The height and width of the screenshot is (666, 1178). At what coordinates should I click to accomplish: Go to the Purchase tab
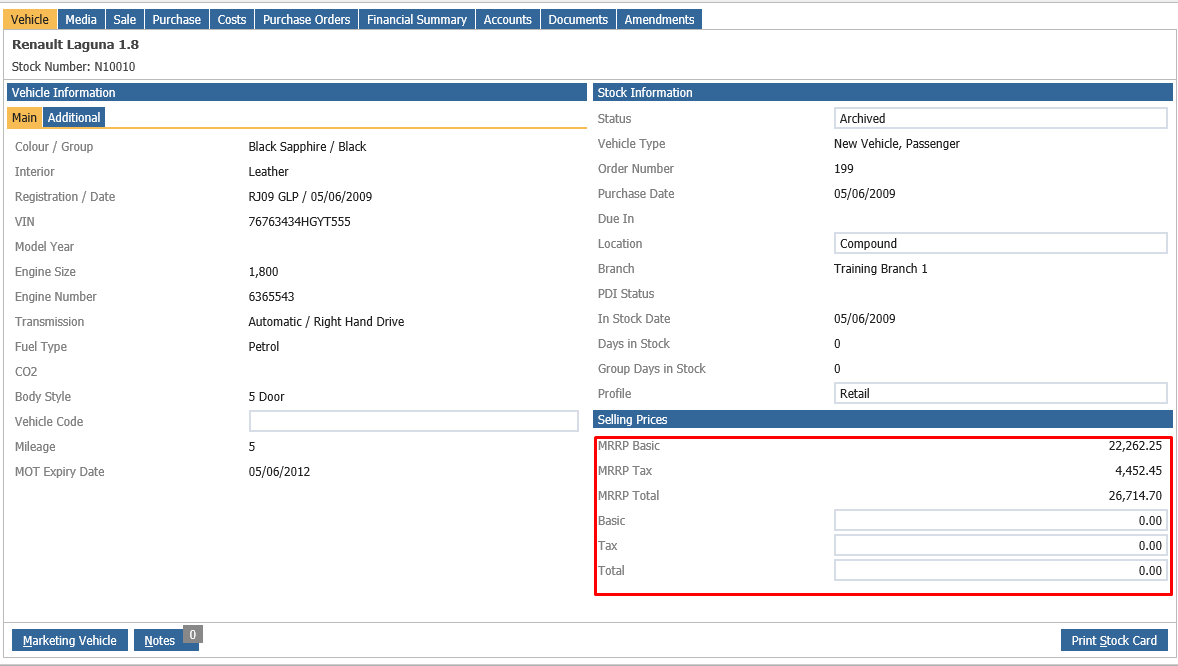pos(177,20)
